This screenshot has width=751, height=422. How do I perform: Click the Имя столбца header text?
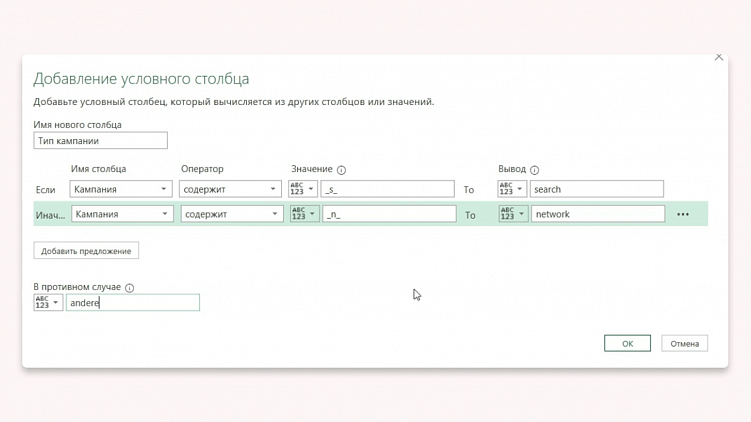(x=98, y=169)
